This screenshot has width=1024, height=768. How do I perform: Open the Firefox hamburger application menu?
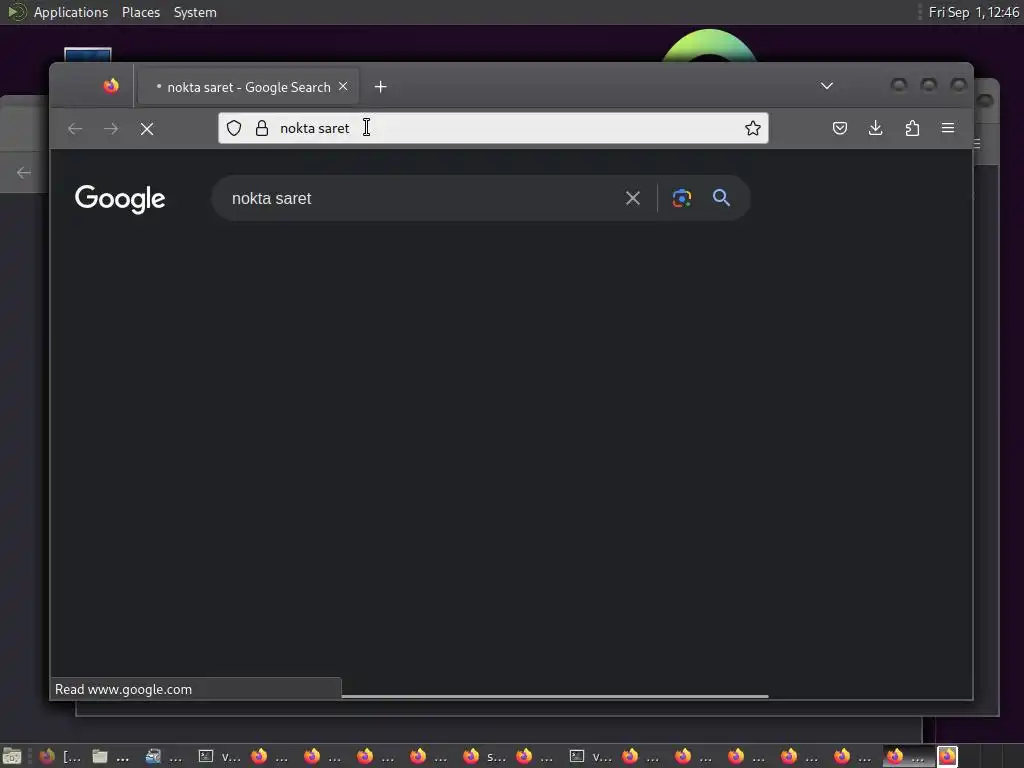(948, 128)
